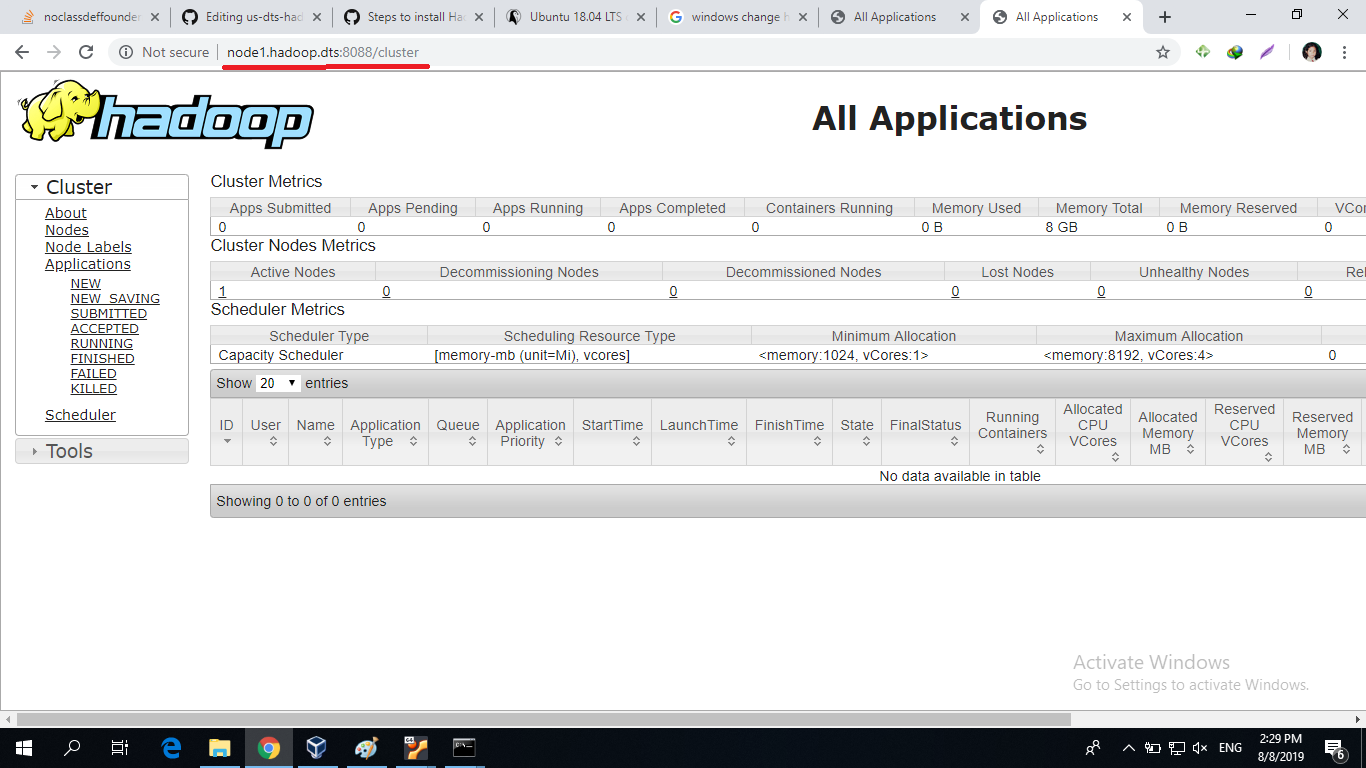Switch to Steps to install Ha tab

click(x=413, y=17)
